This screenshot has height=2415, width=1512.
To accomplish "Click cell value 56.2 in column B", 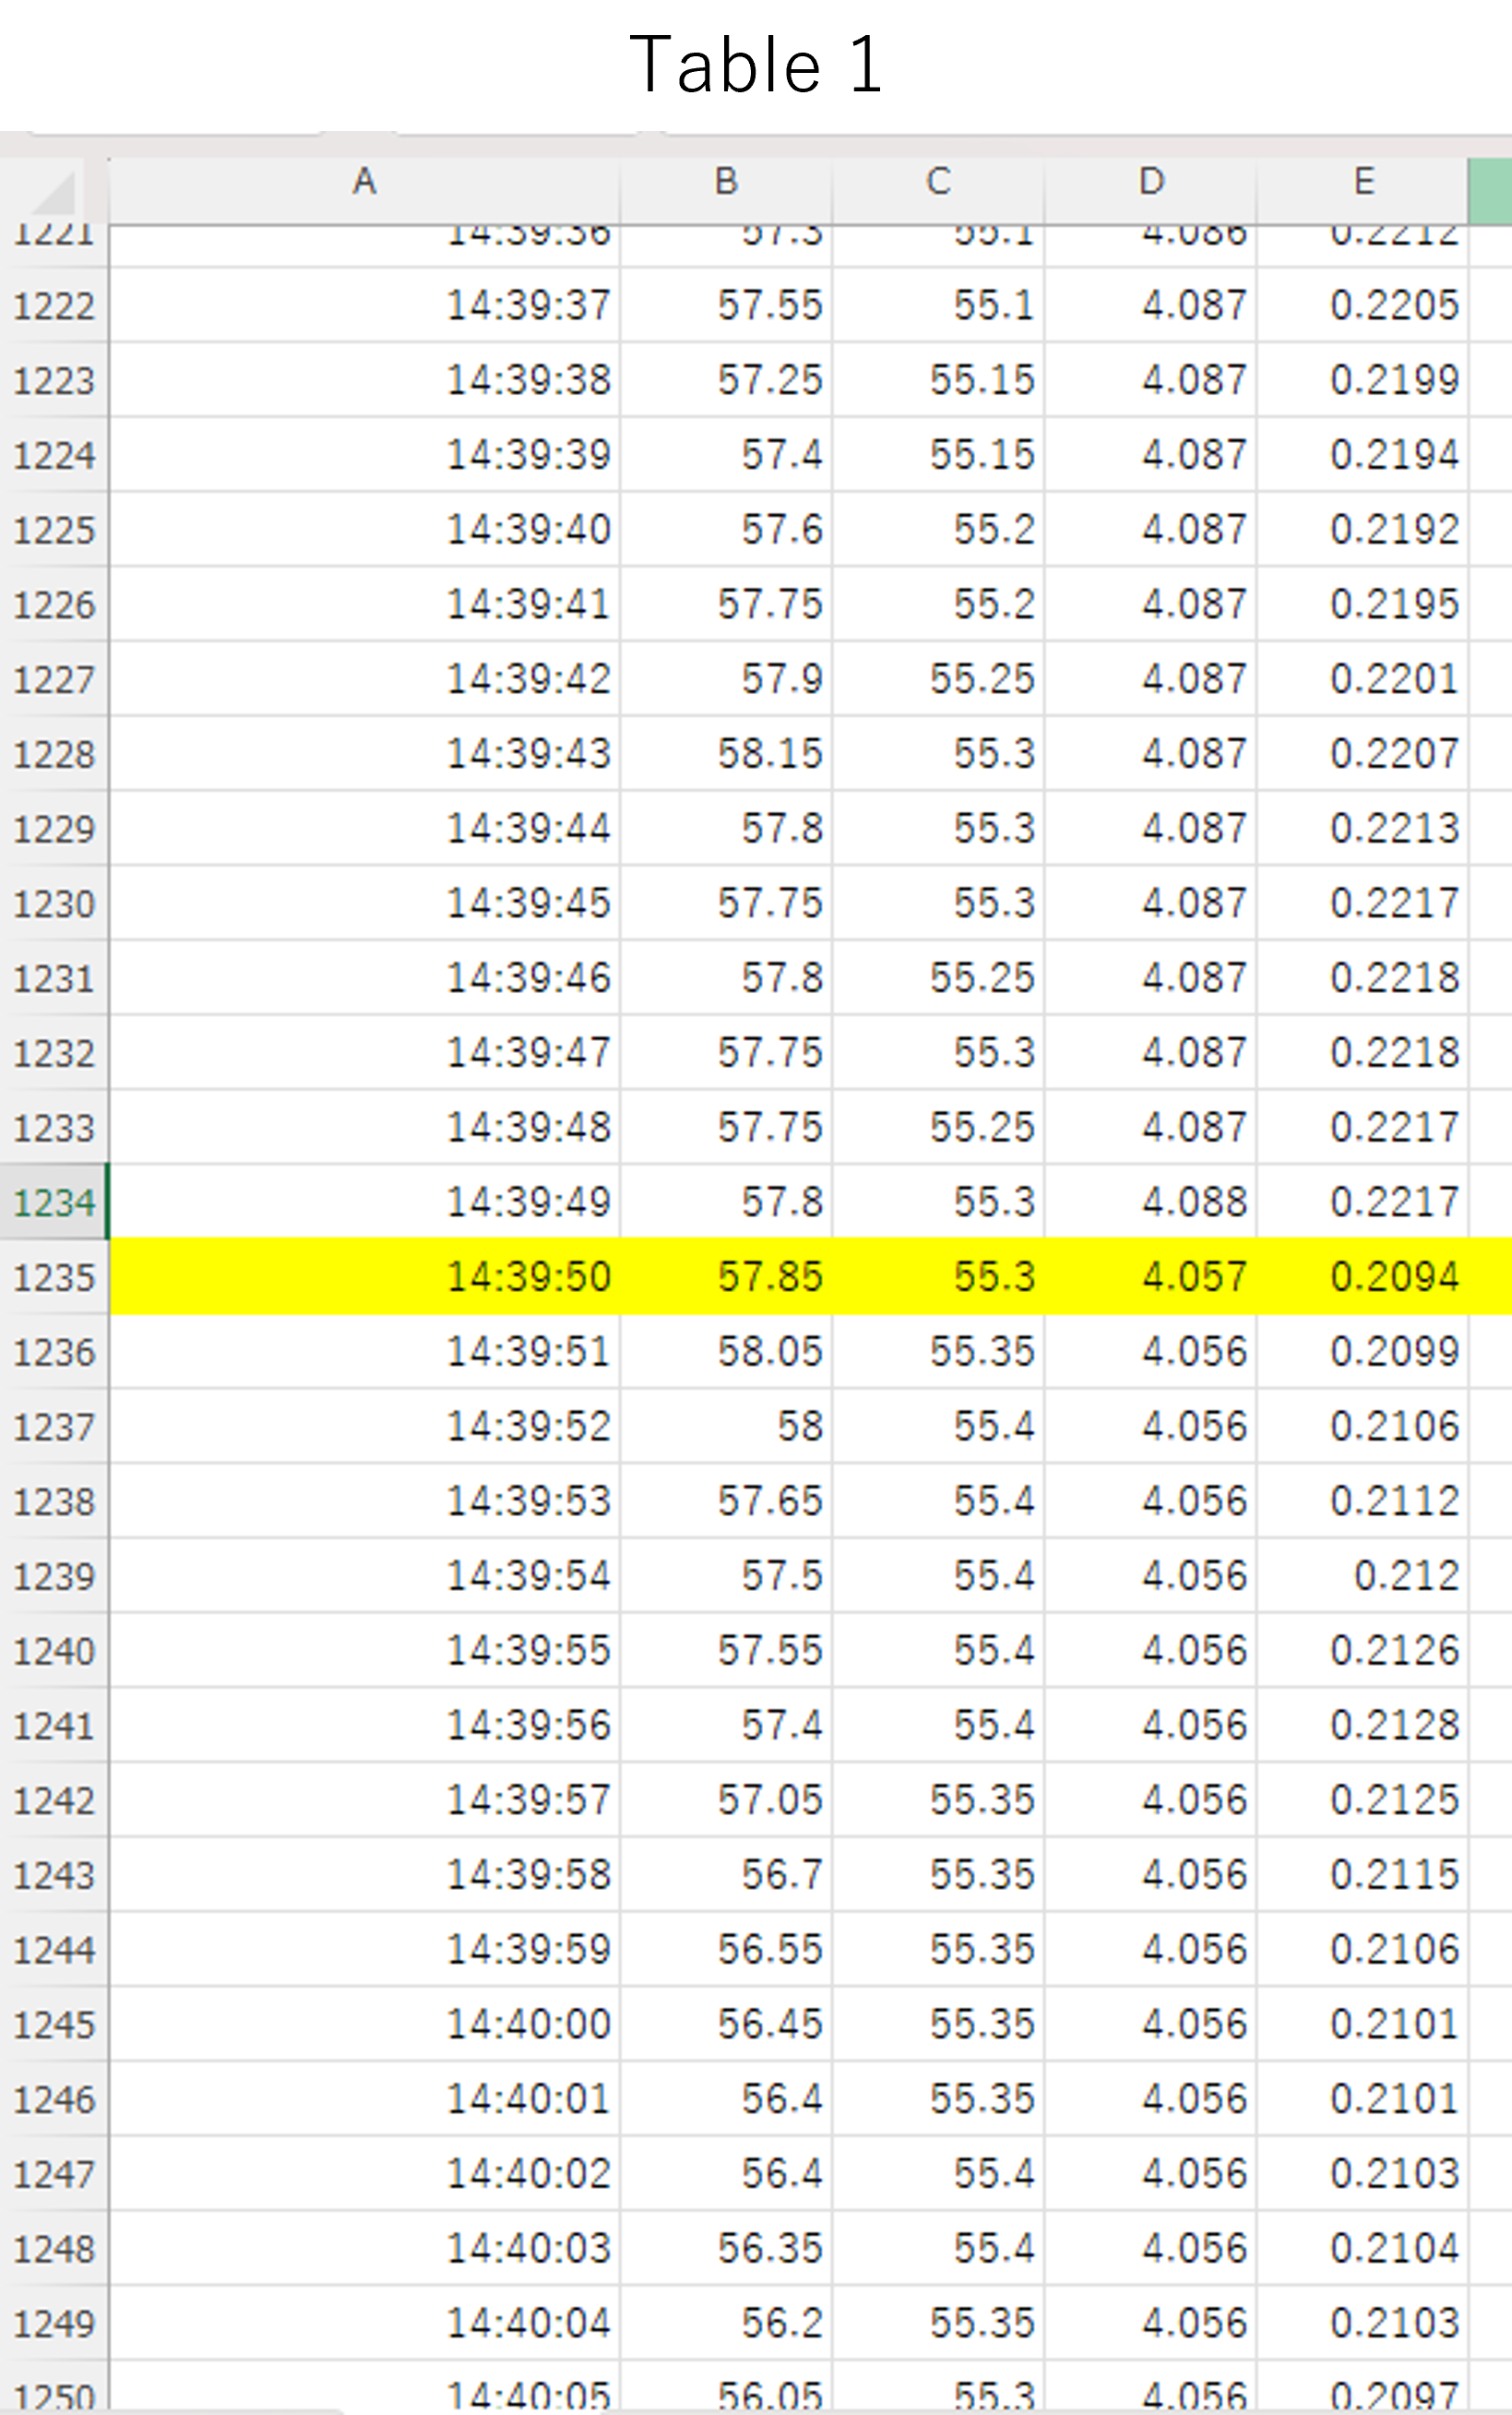I will (726, 2322).
